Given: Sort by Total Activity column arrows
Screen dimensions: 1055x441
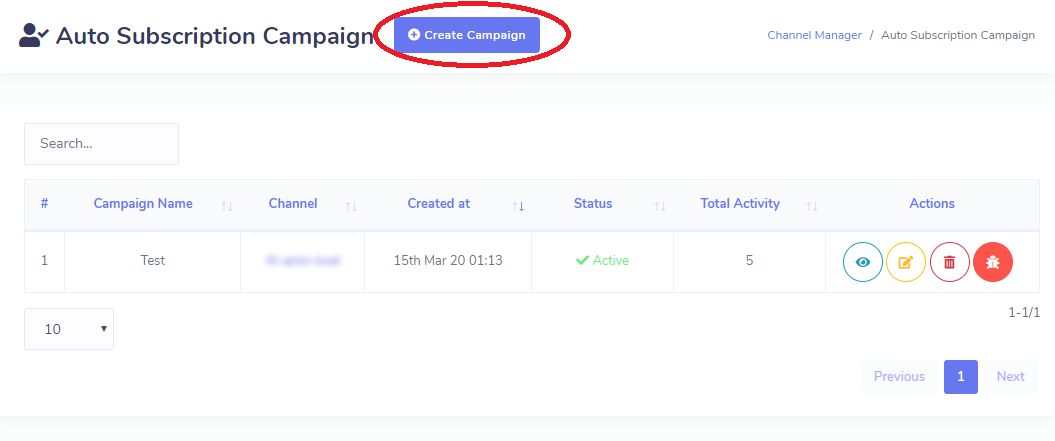Looking at the screenshot, I should (x=812, y=206).
